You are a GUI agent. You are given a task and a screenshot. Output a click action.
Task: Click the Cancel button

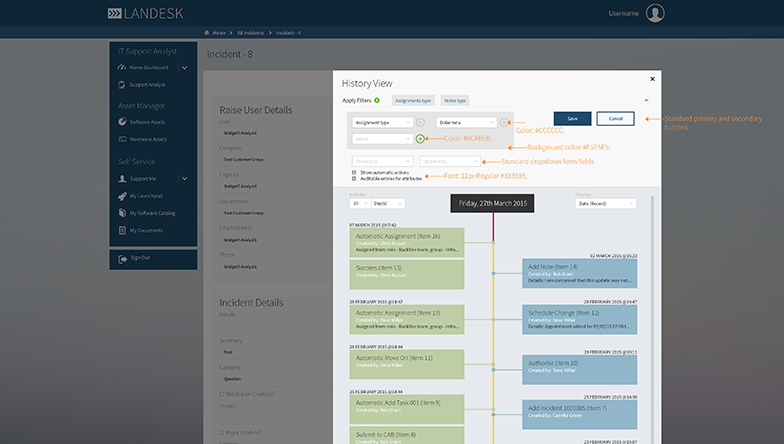pos(615,118)
